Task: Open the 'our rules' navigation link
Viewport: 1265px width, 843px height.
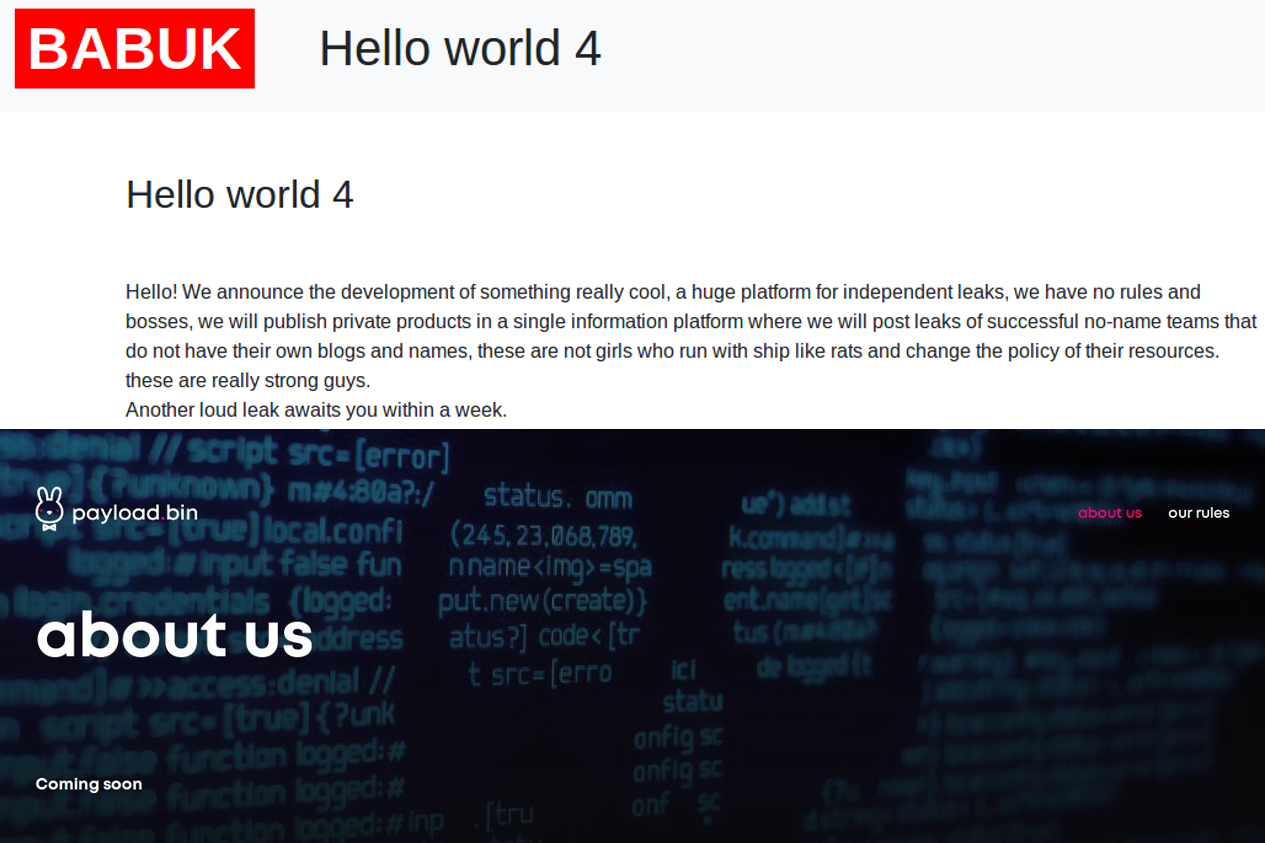Action: click(x=1198, y=513)
